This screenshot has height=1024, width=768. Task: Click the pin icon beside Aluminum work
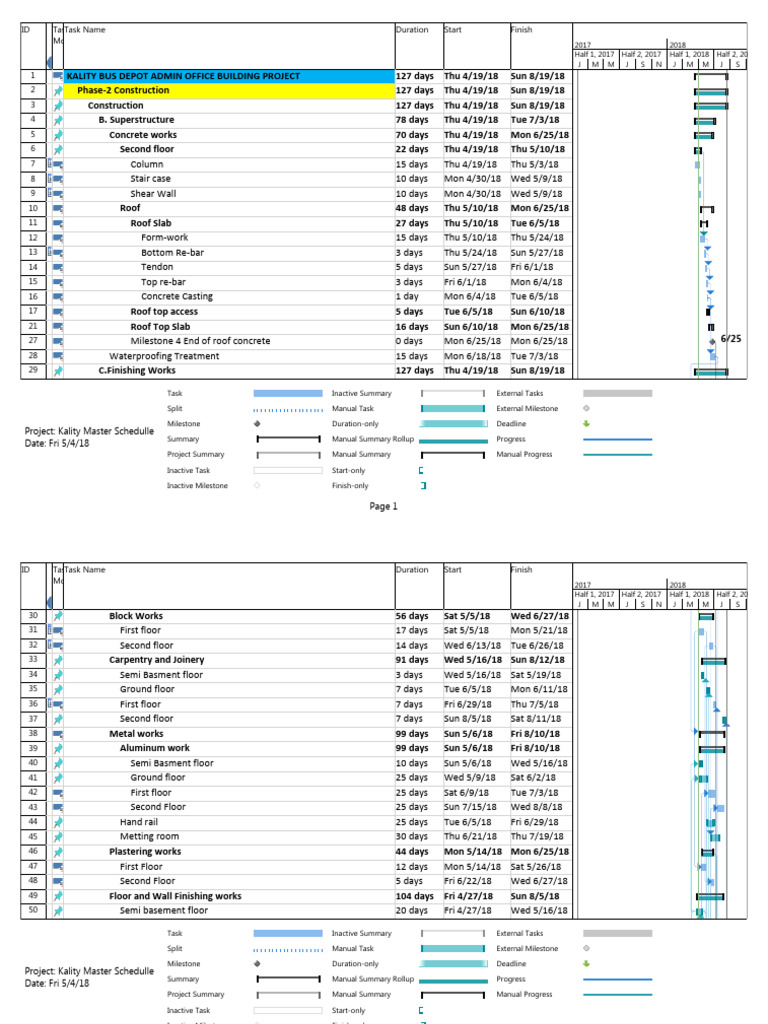coord(58,748)
